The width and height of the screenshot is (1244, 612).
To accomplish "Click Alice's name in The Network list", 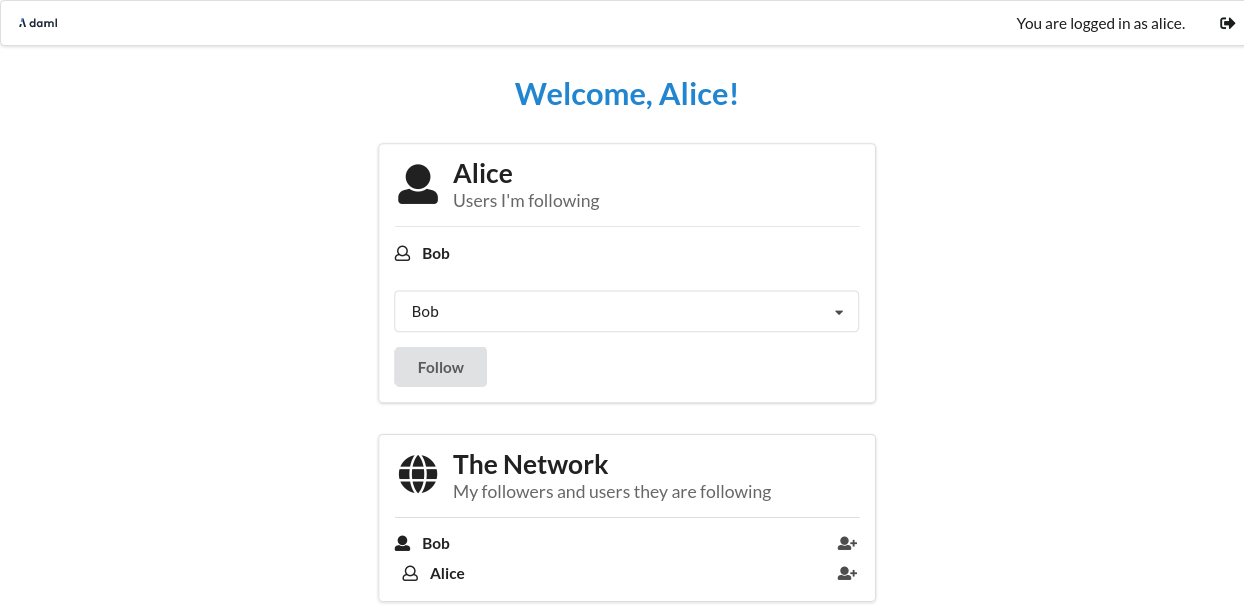I will point(446,573).
